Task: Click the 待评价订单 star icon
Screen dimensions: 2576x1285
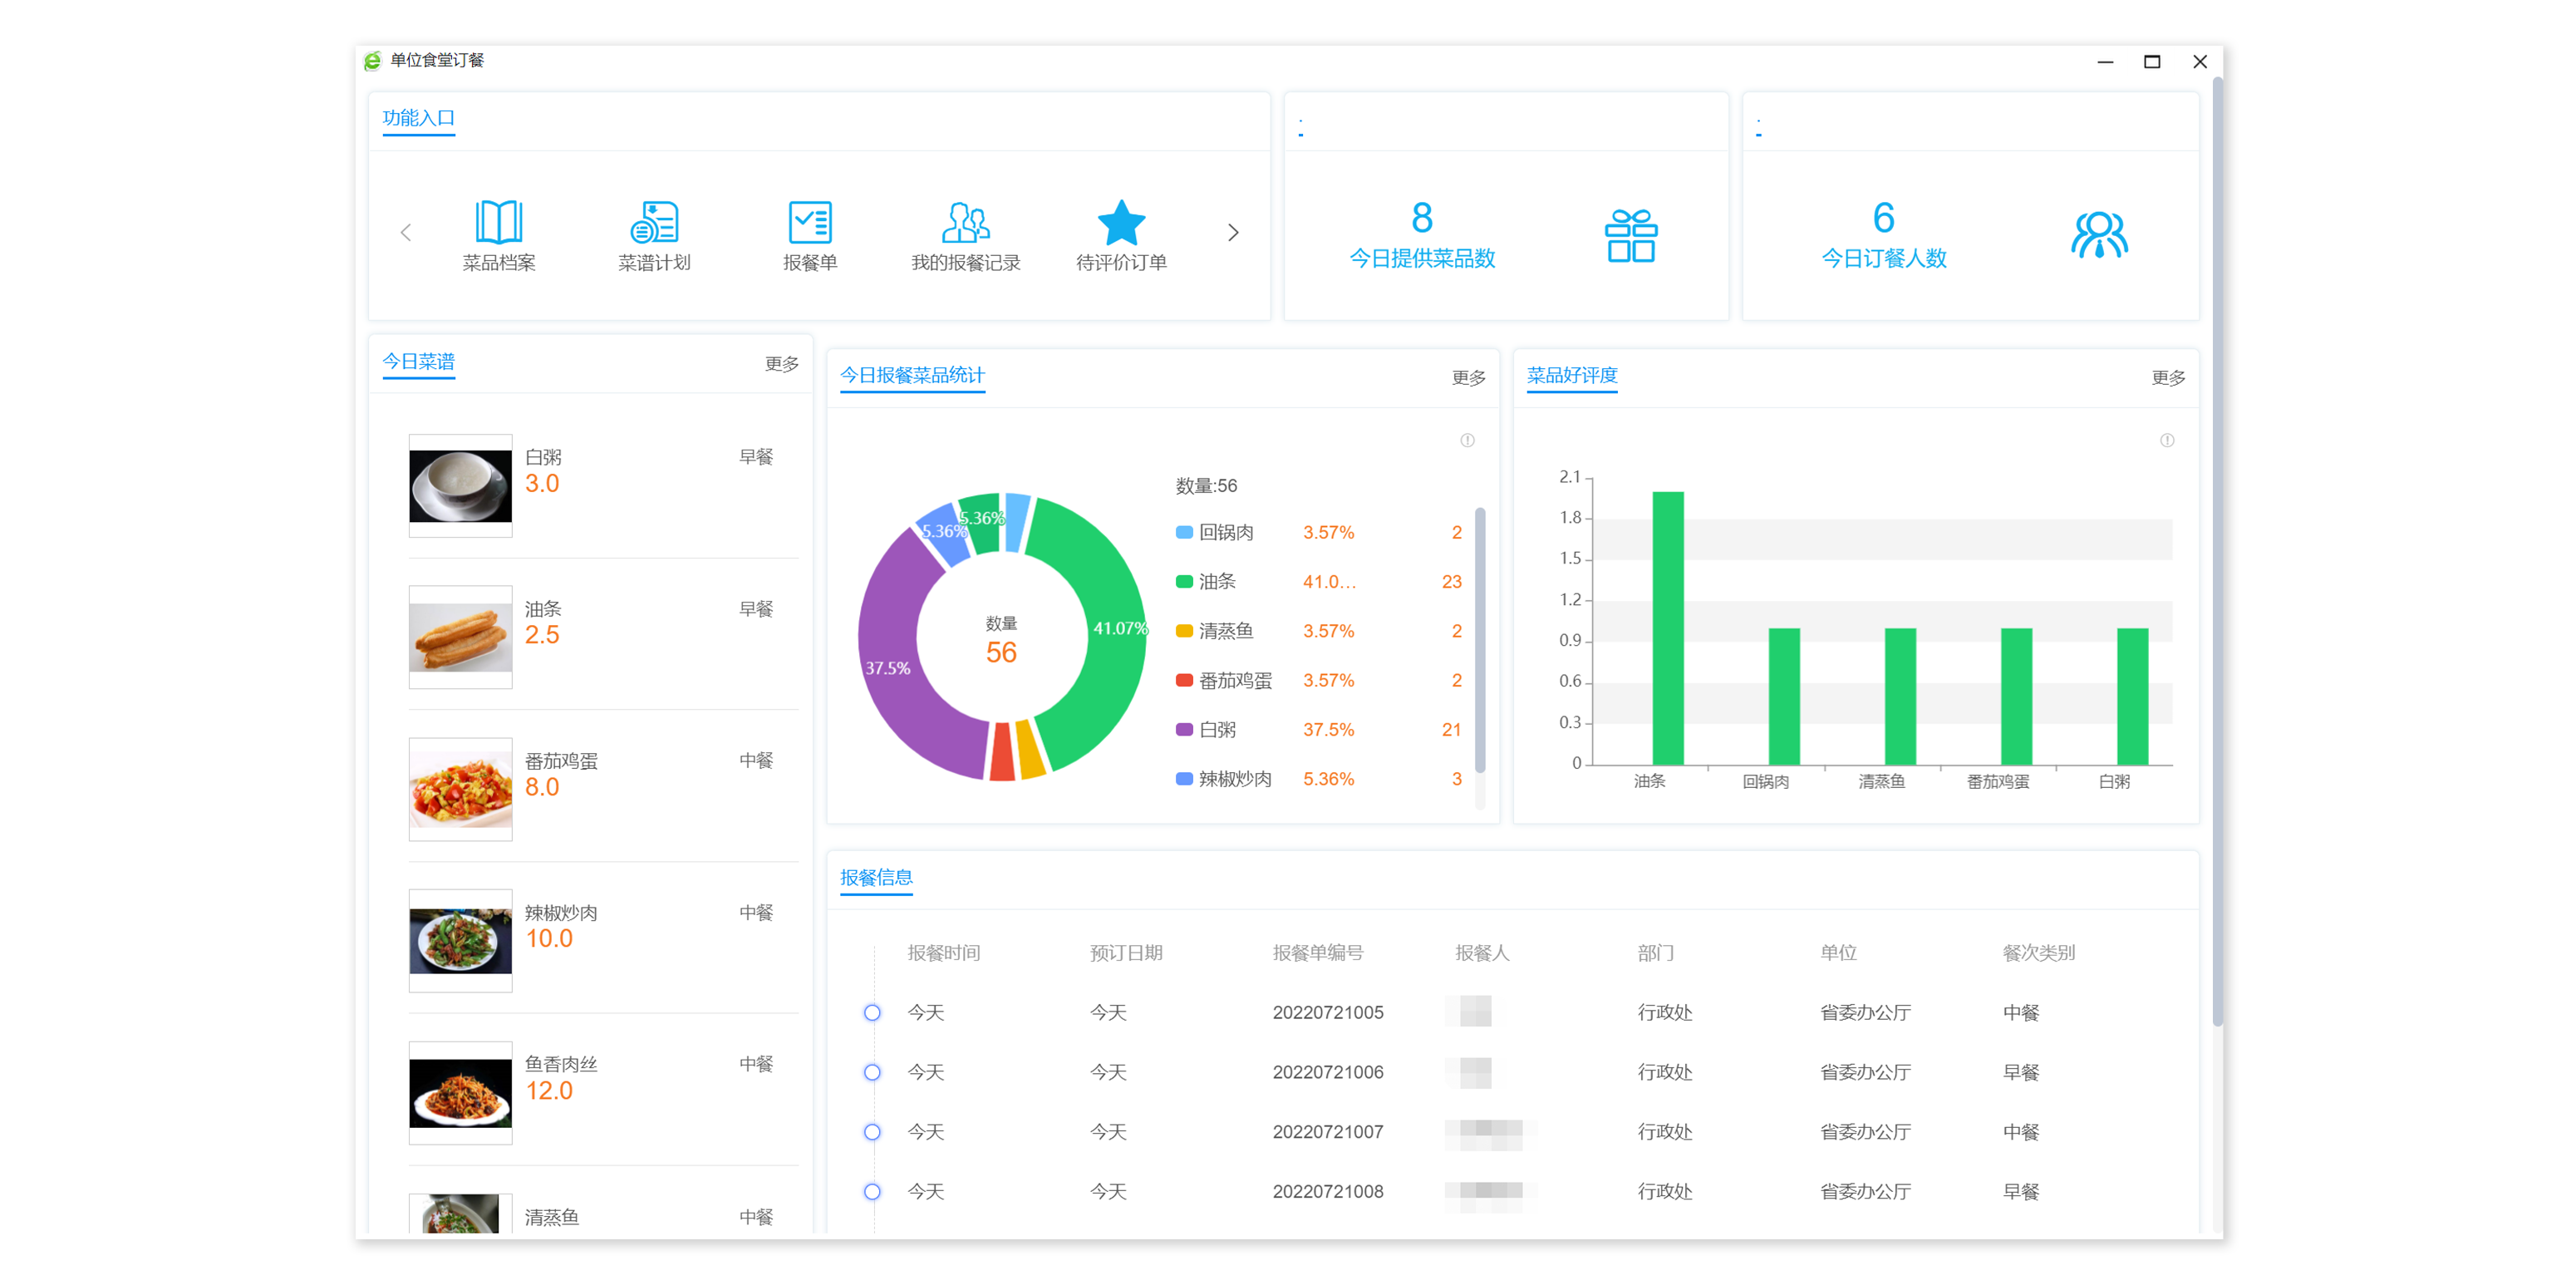Action: 1121,222
